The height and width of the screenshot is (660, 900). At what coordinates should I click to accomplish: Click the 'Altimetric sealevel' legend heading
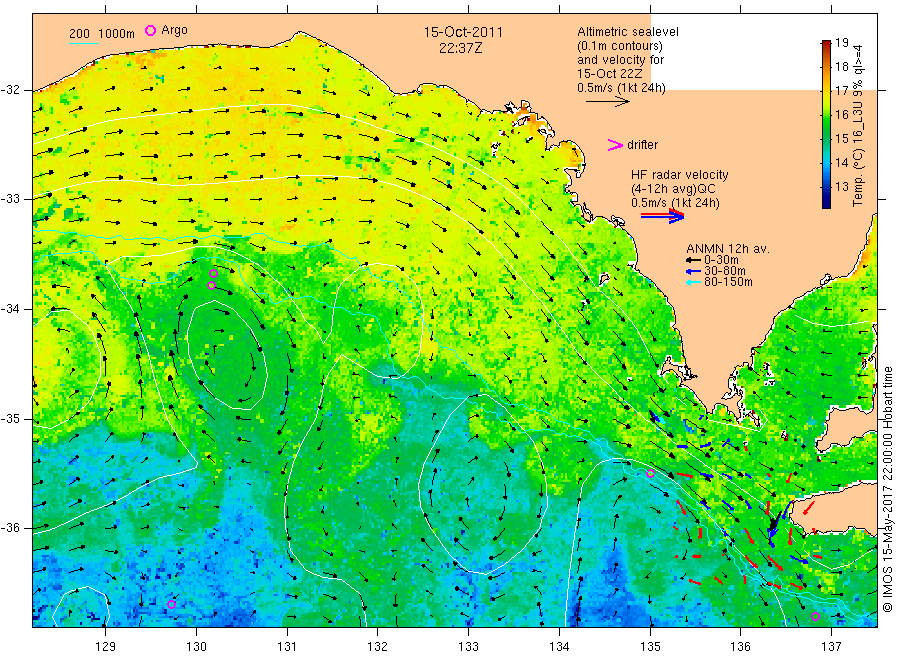coord(627,32)
